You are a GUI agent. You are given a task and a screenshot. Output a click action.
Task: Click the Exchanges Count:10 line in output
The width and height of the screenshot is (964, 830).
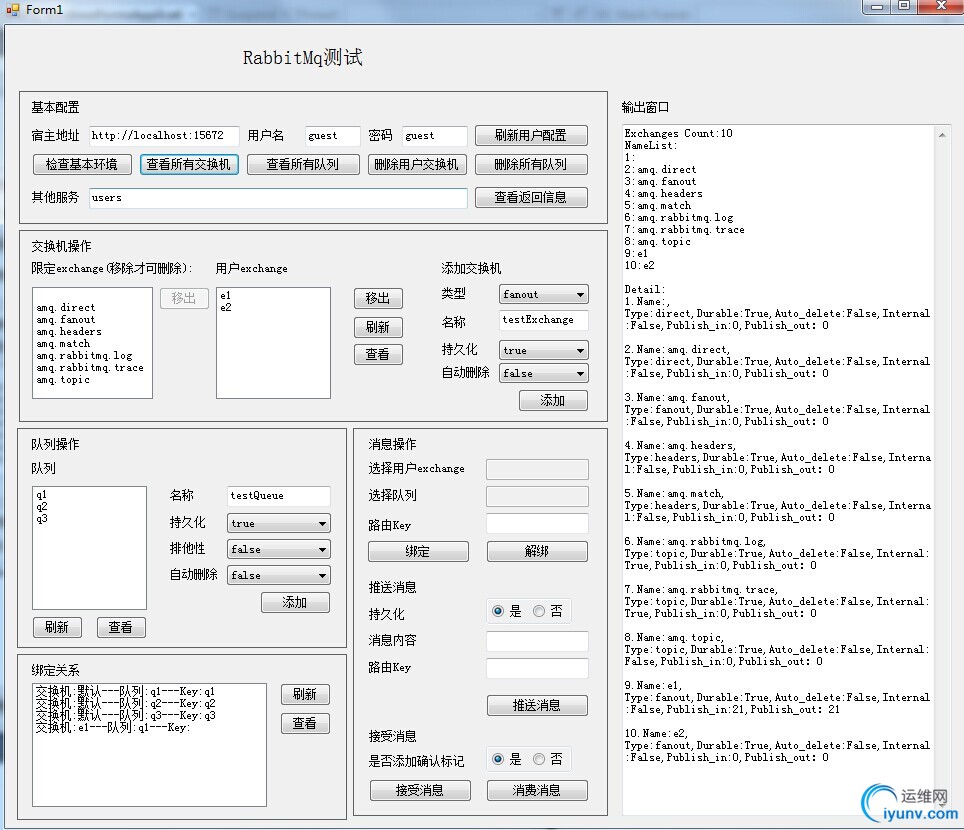coord(678,133)
